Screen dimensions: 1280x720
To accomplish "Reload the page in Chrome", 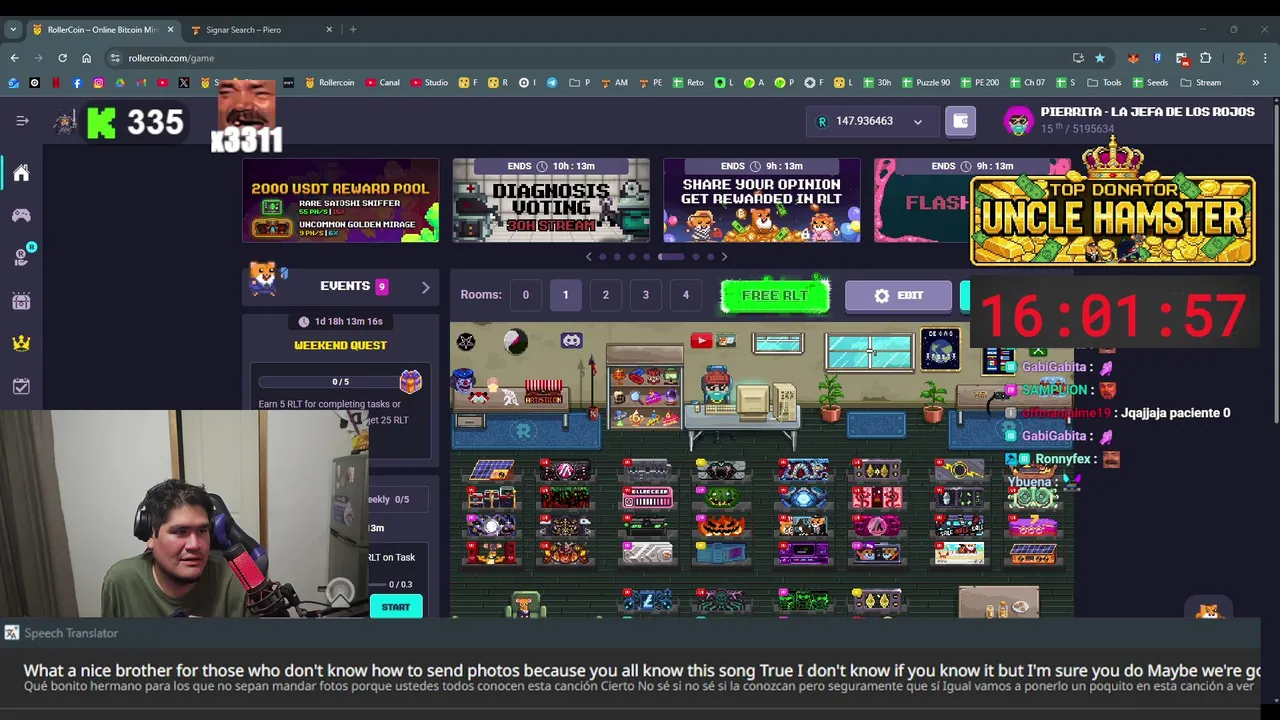I will click(x=62, y=58).
